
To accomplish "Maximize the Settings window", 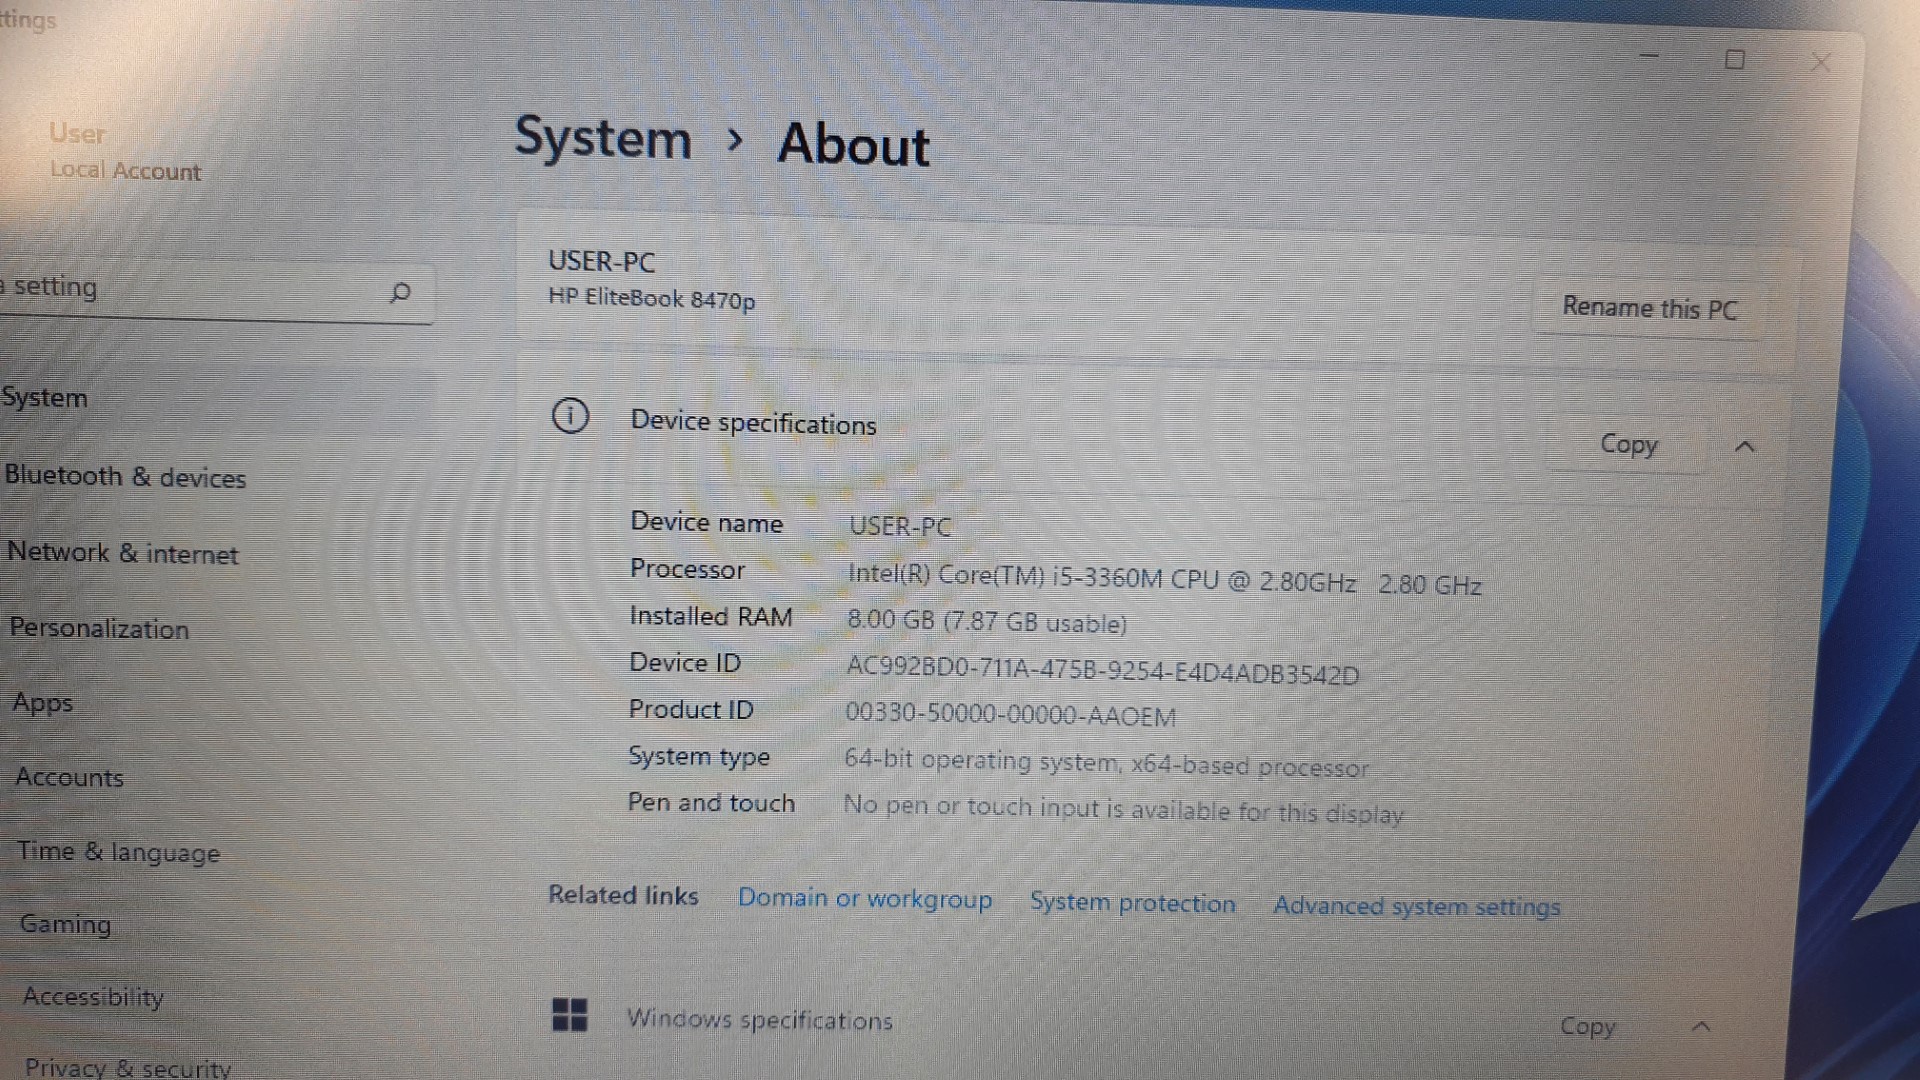I will 1735,60.
